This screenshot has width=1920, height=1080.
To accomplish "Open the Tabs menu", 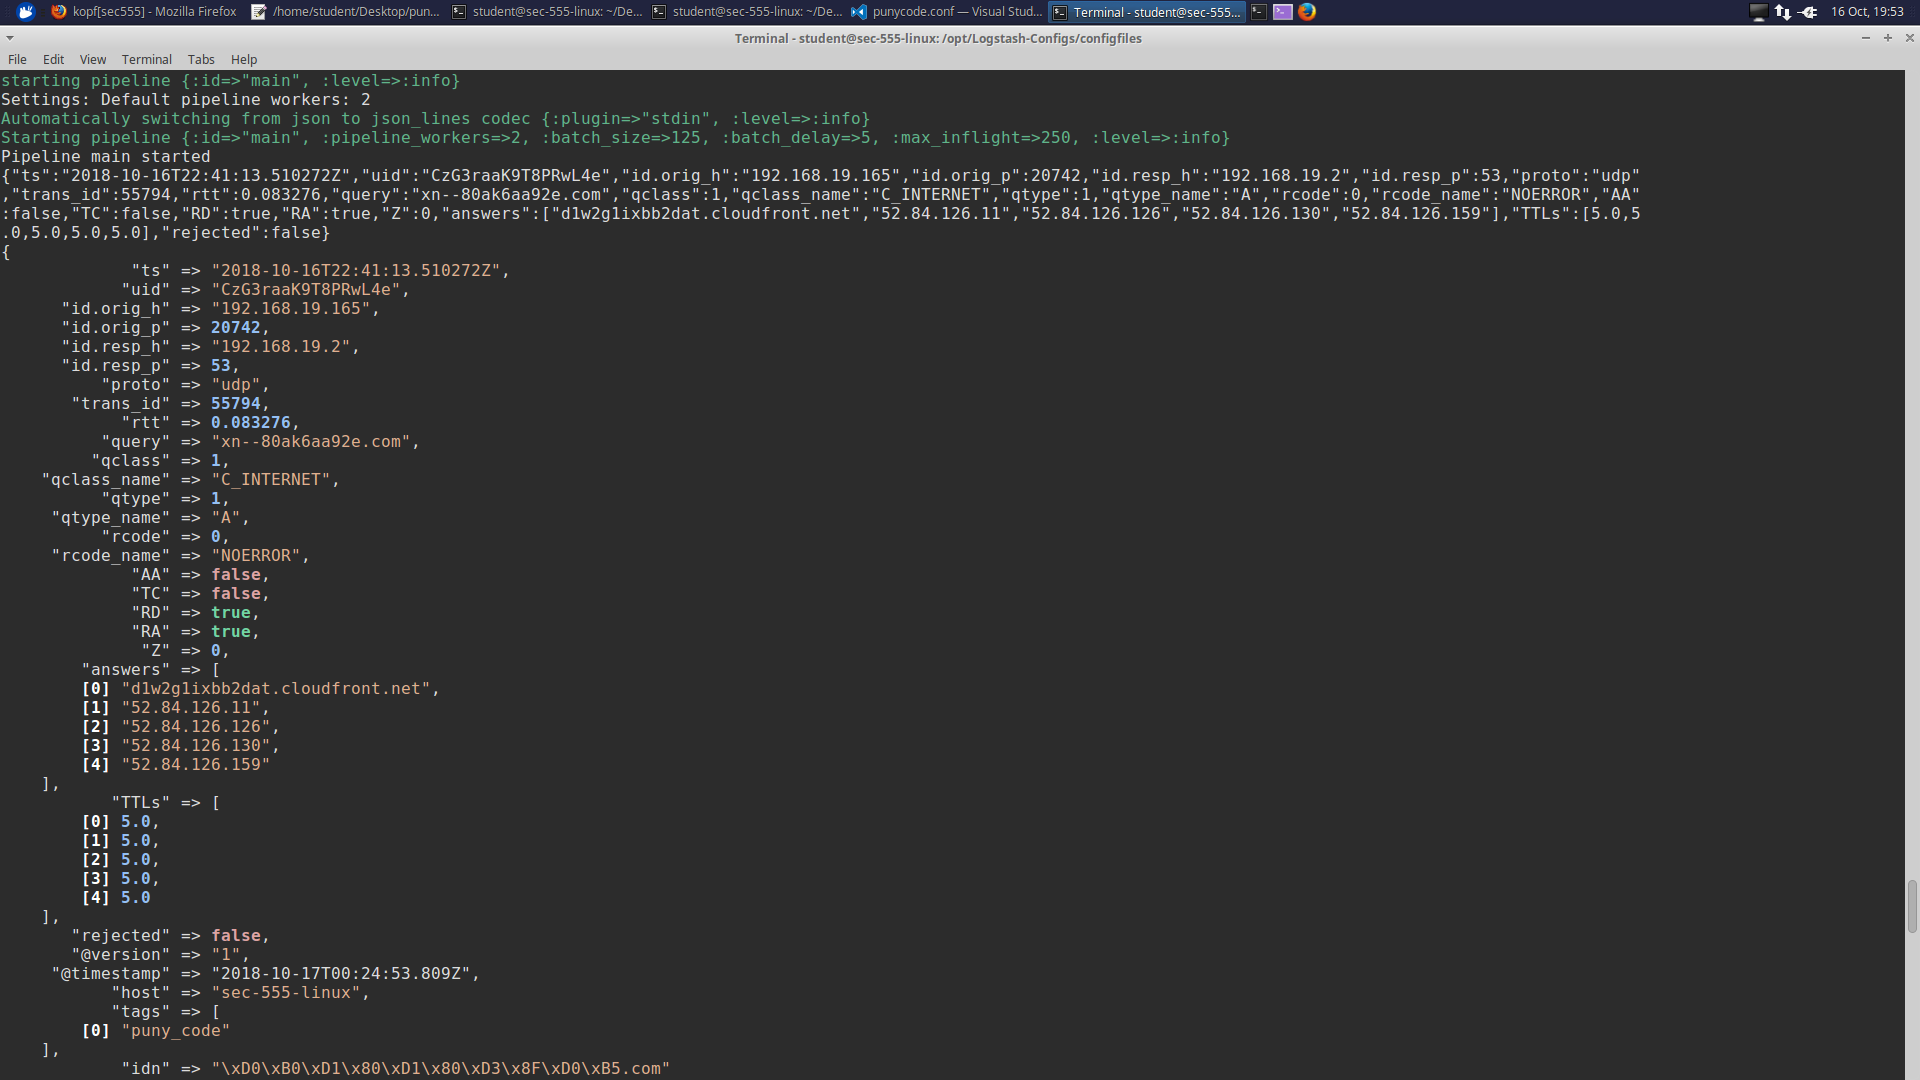I will coord(201,59).
